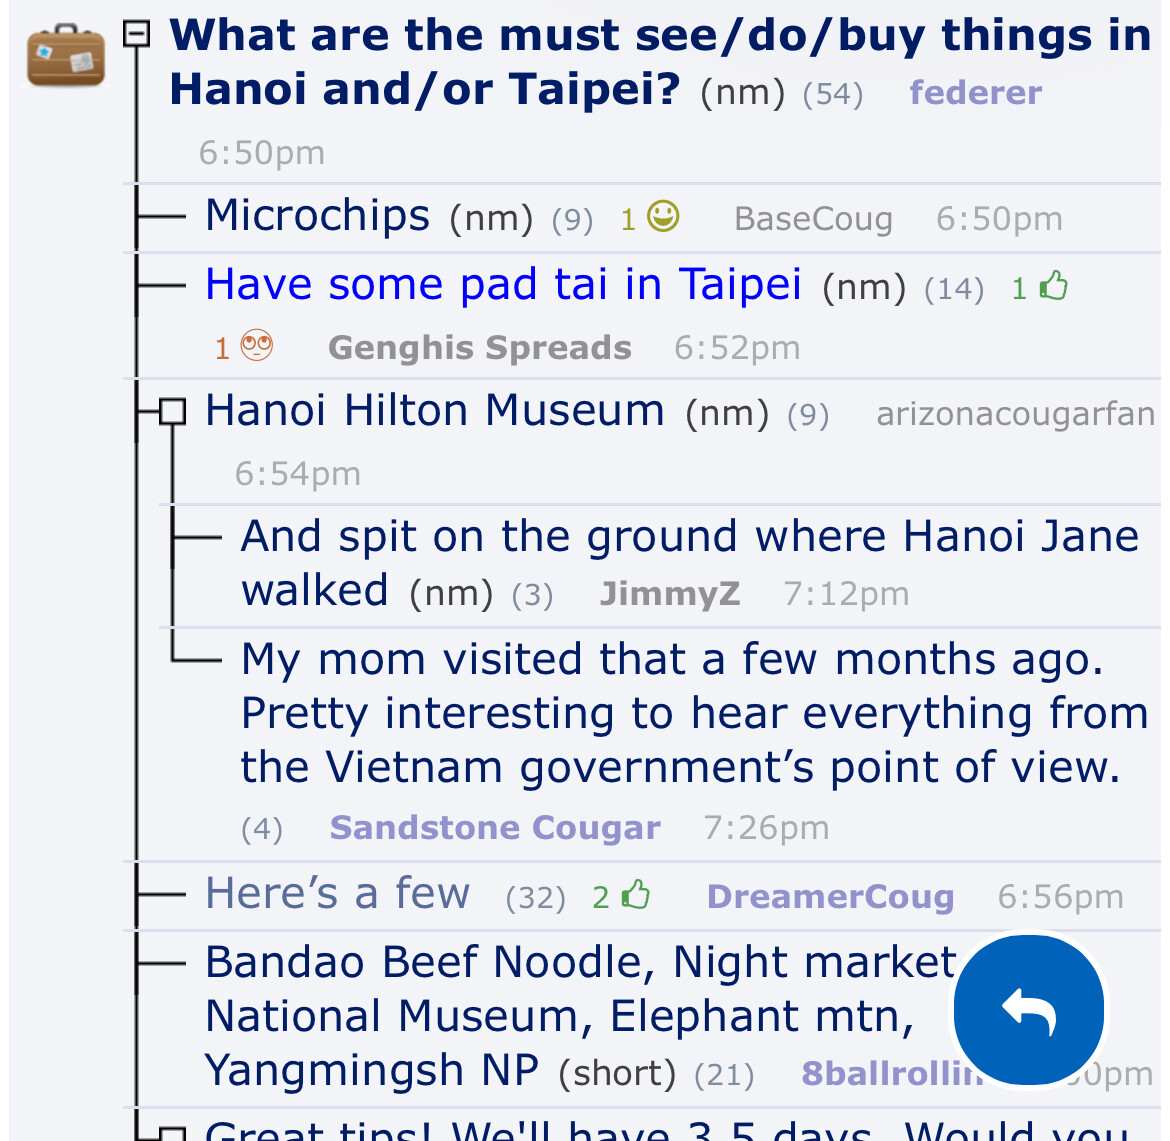Open the 'Microchips' reply

(317, 216)
